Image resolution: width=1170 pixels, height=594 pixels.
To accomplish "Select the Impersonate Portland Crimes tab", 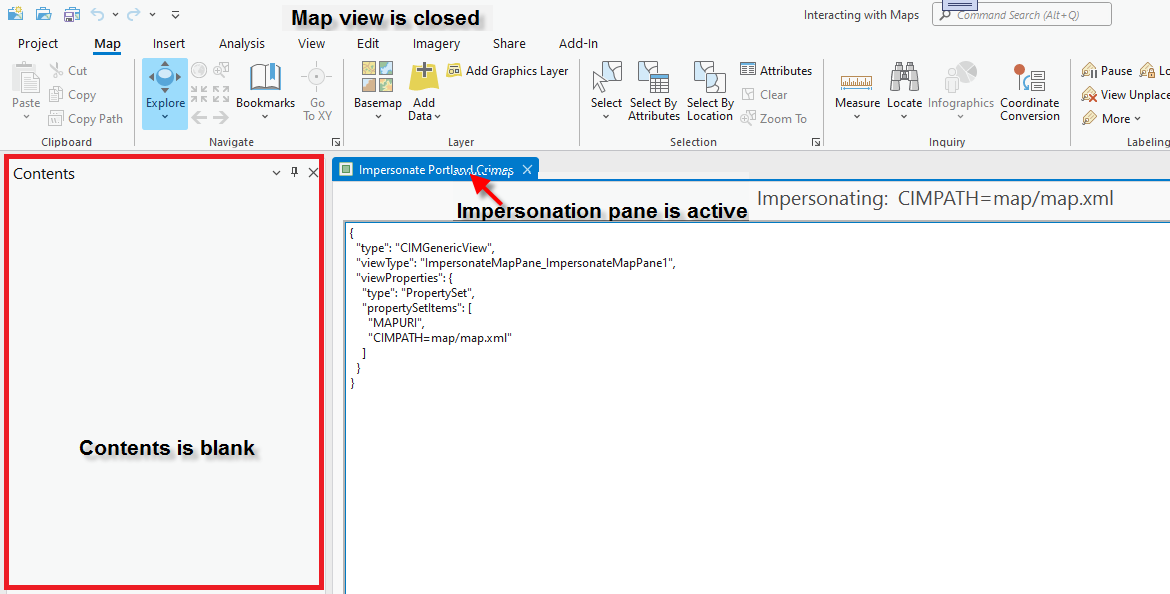I will pos(430,168).
